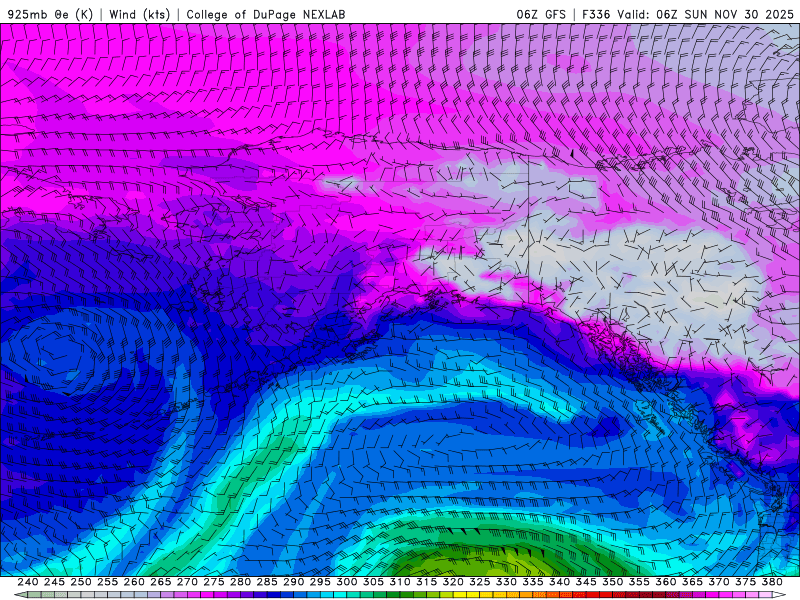Click the 325 color scale label

(x=479, y=582)
